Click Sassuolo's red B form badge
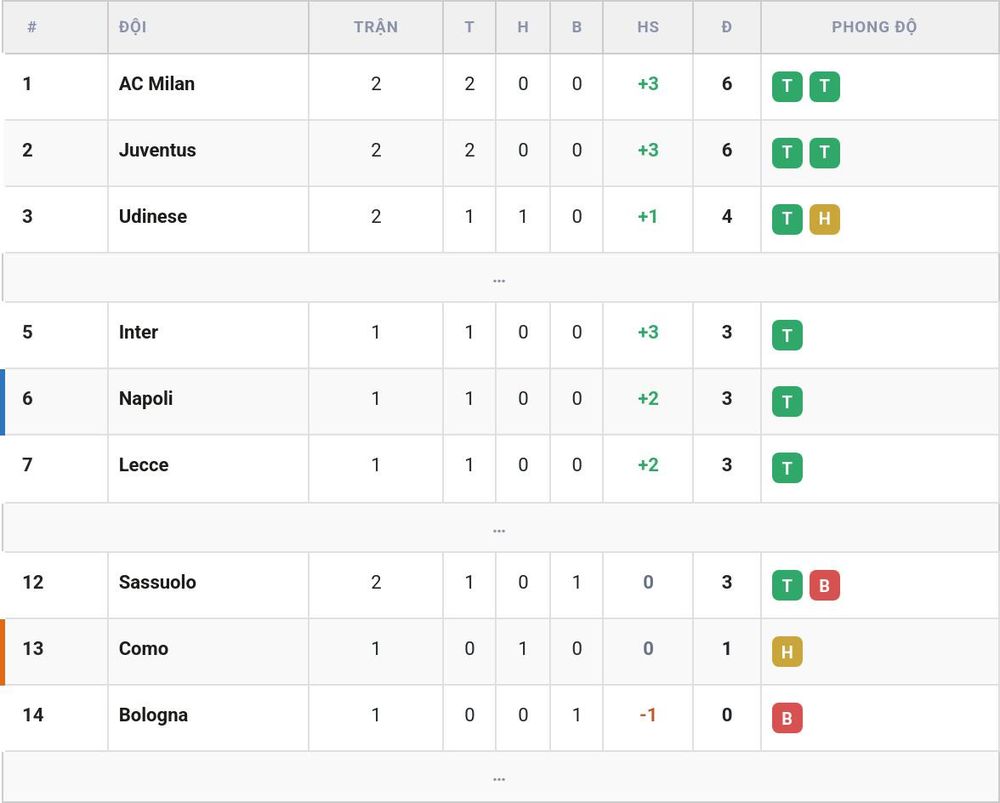 click(824, 585)
